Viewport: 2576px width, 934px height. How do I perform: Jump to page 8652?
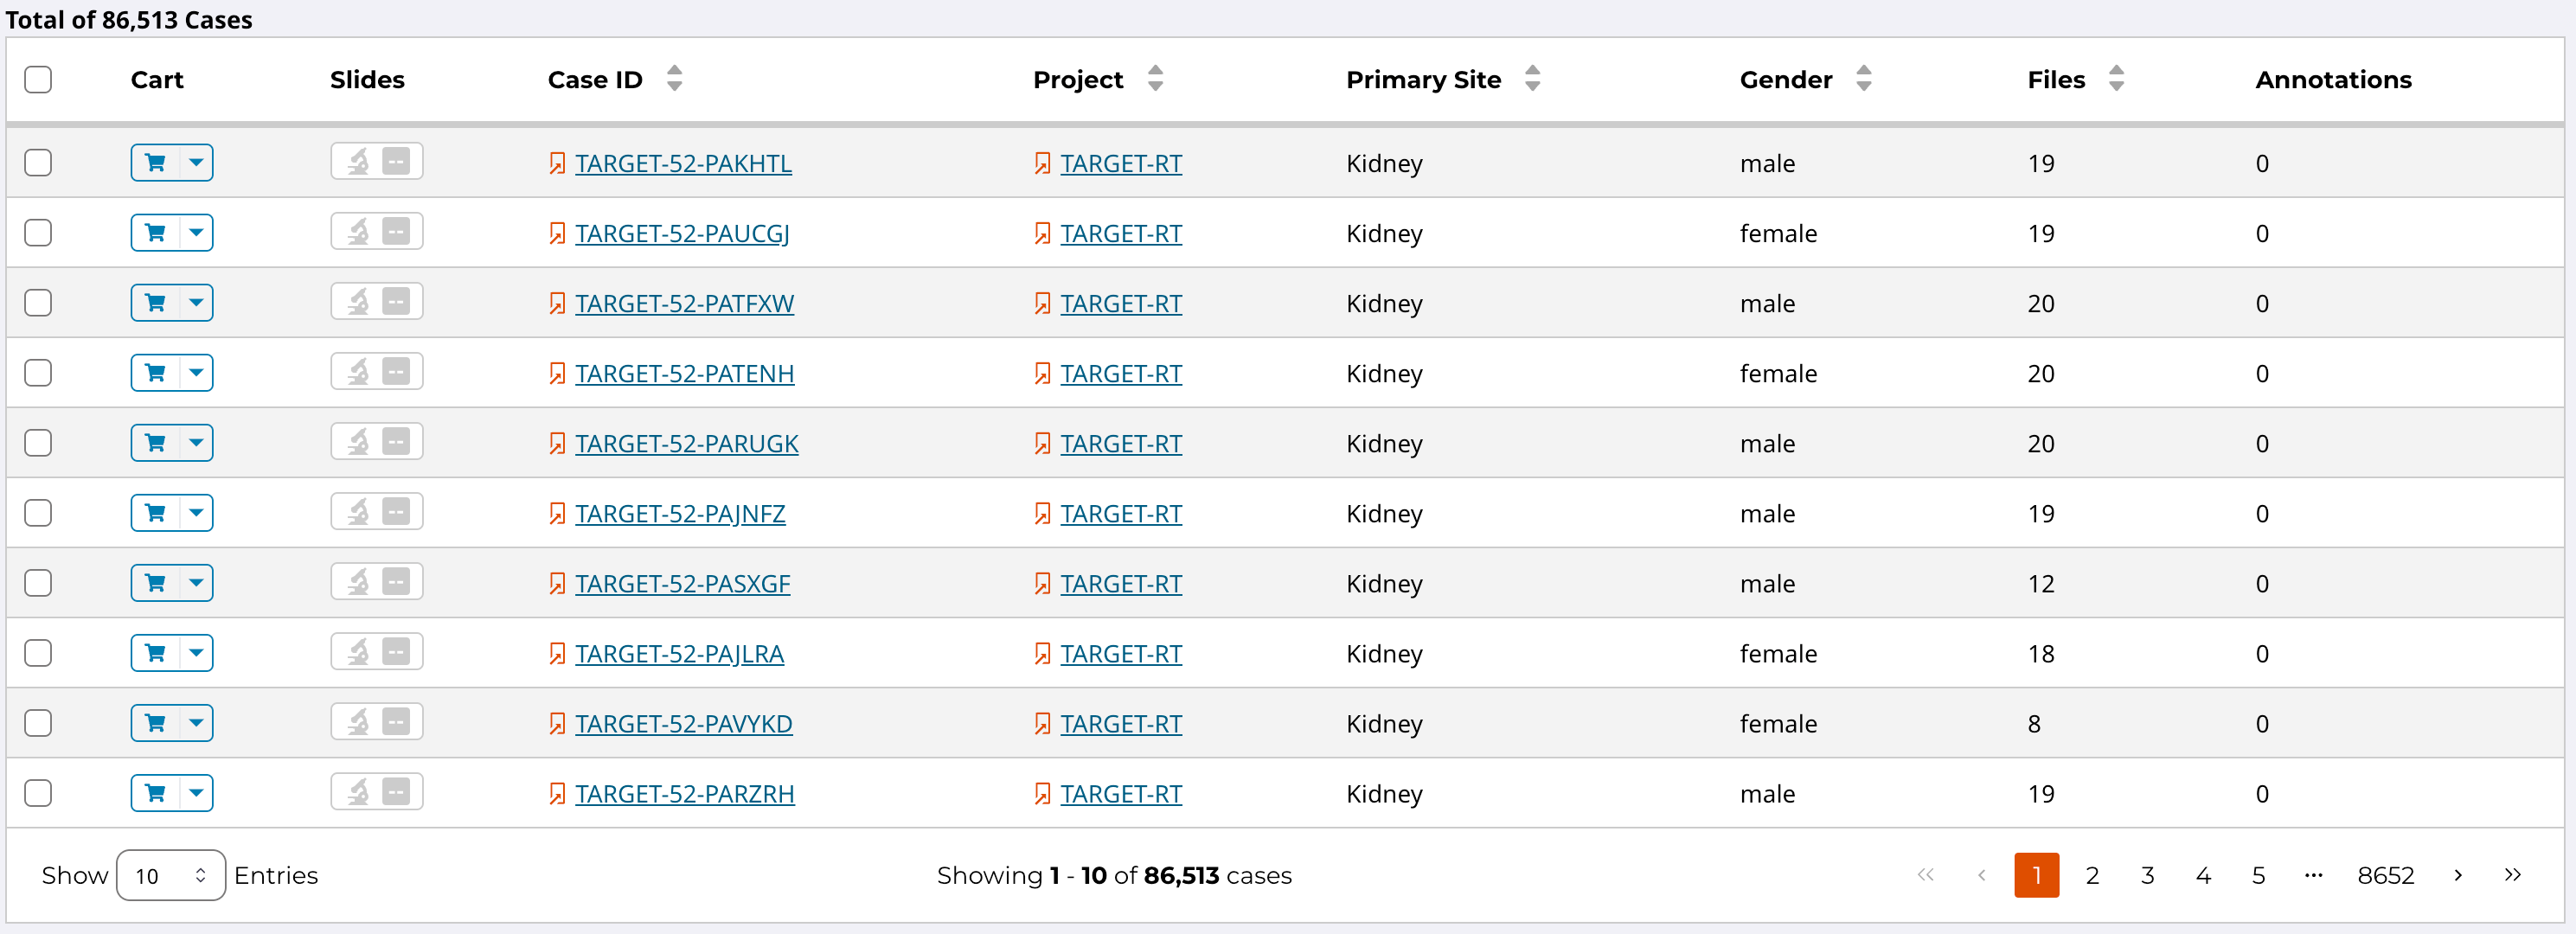point(2385,876)
